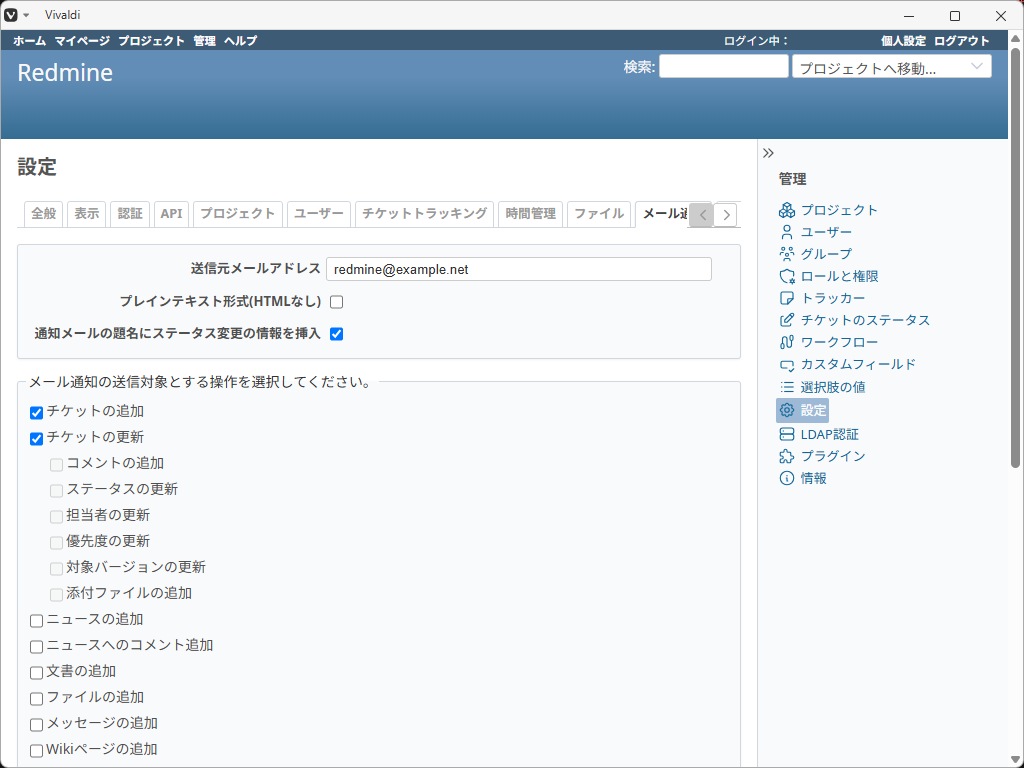The width and height of the screenshot is (1024, 768).
Task: Open プロジェクト in top menu bar
Action: tap(152, 40)
